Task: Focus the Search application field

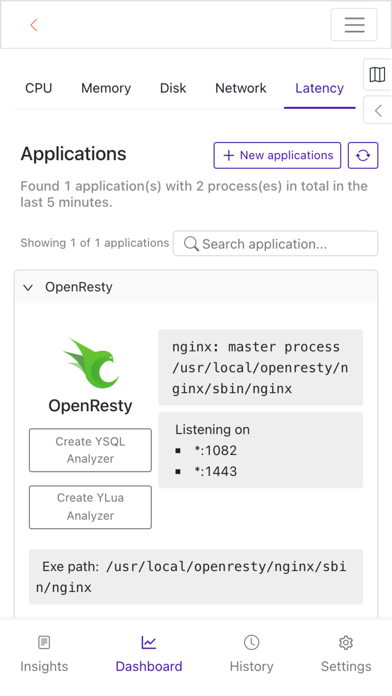Action: (x=276, y=244)
